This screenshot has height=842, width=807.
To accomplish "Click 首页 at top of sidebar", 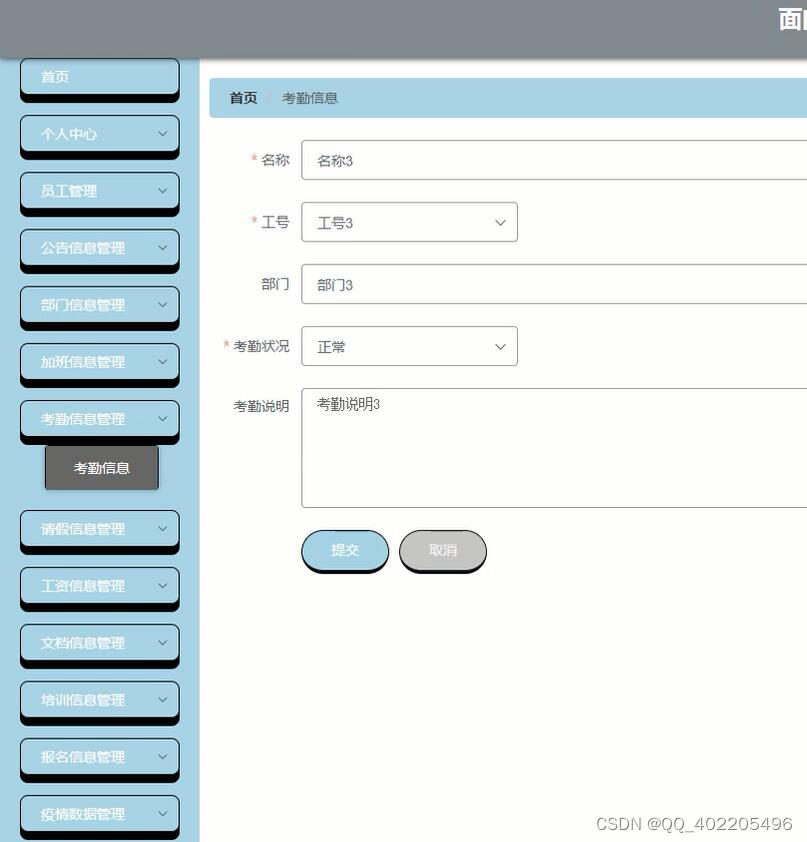I will 99,76.
